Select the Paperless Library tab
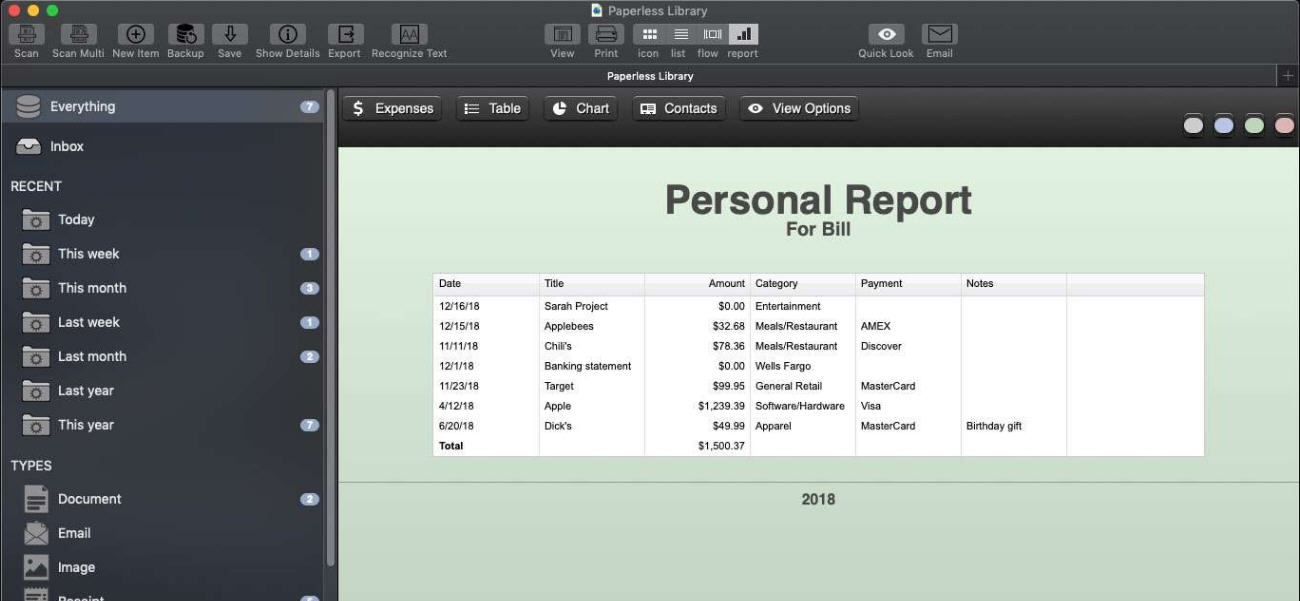1300x601 pixels. tap(650, 75)
